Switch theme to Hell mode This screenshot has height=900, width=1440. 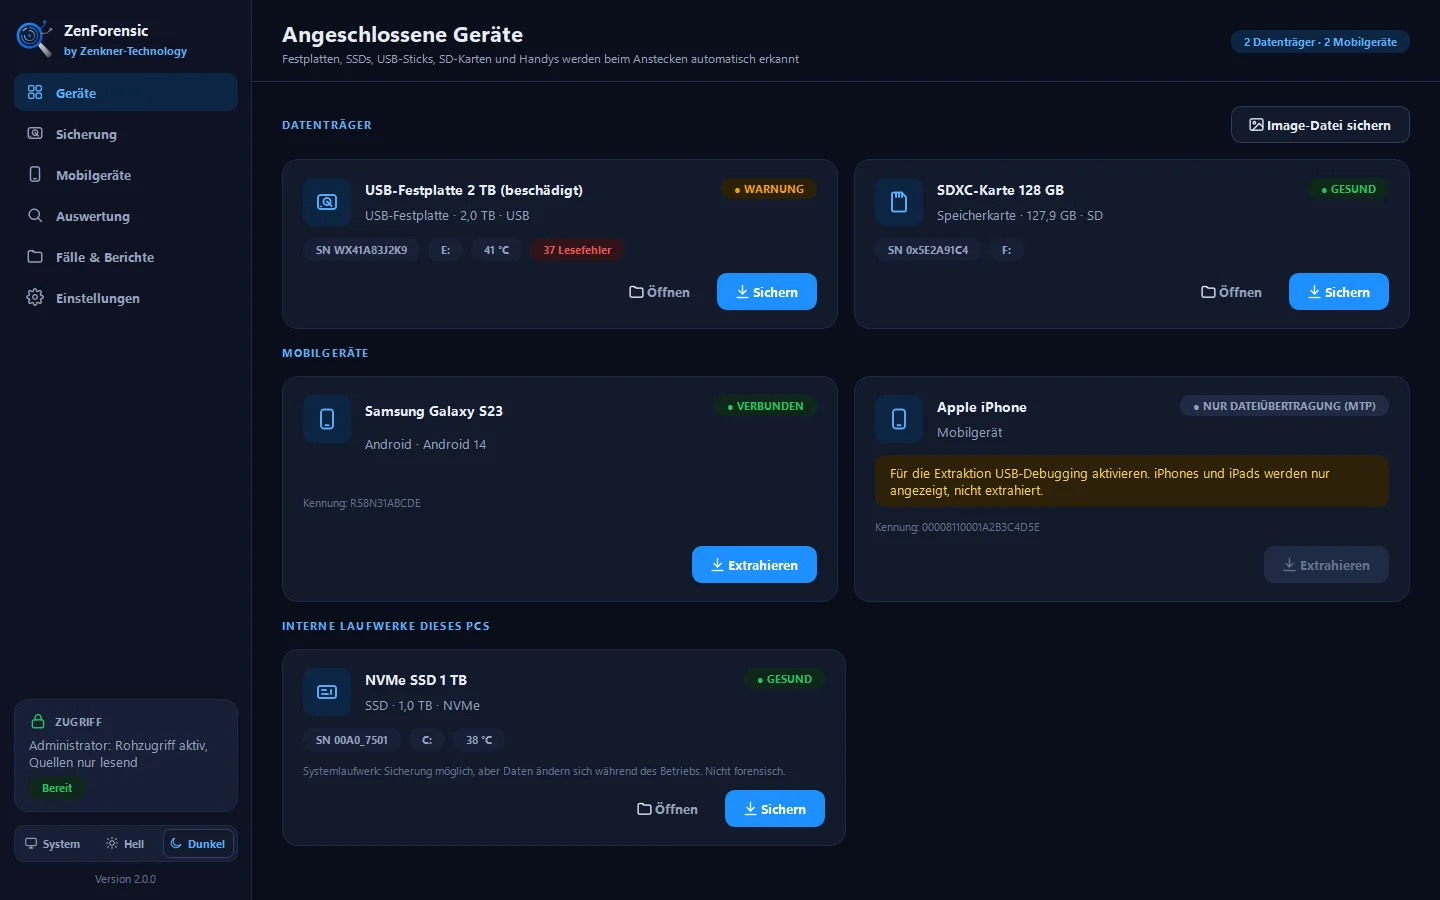(125, 844)
